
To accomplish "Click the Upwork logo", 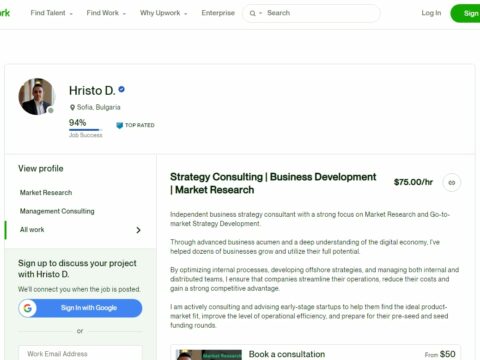I will [5, 13].
